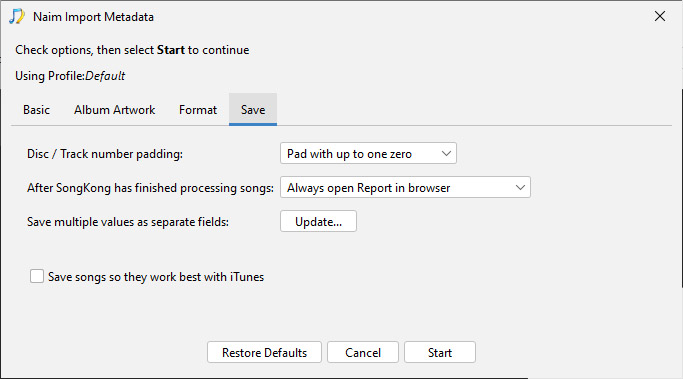Open the 'Always open Report in browser' dropdown

point(405,187)
